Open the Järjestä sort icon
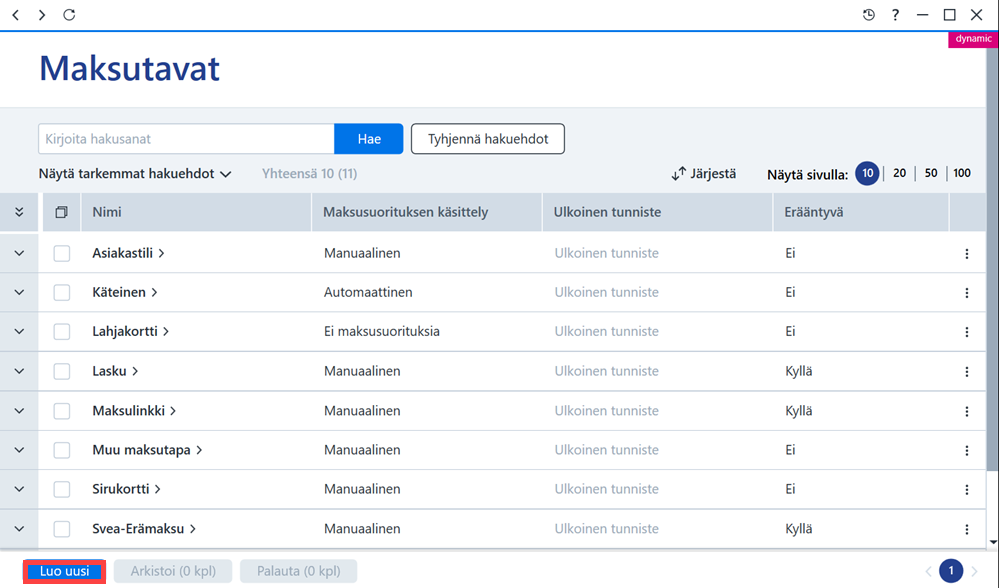Screen dimensions: 999x588 tap(679, 173)
